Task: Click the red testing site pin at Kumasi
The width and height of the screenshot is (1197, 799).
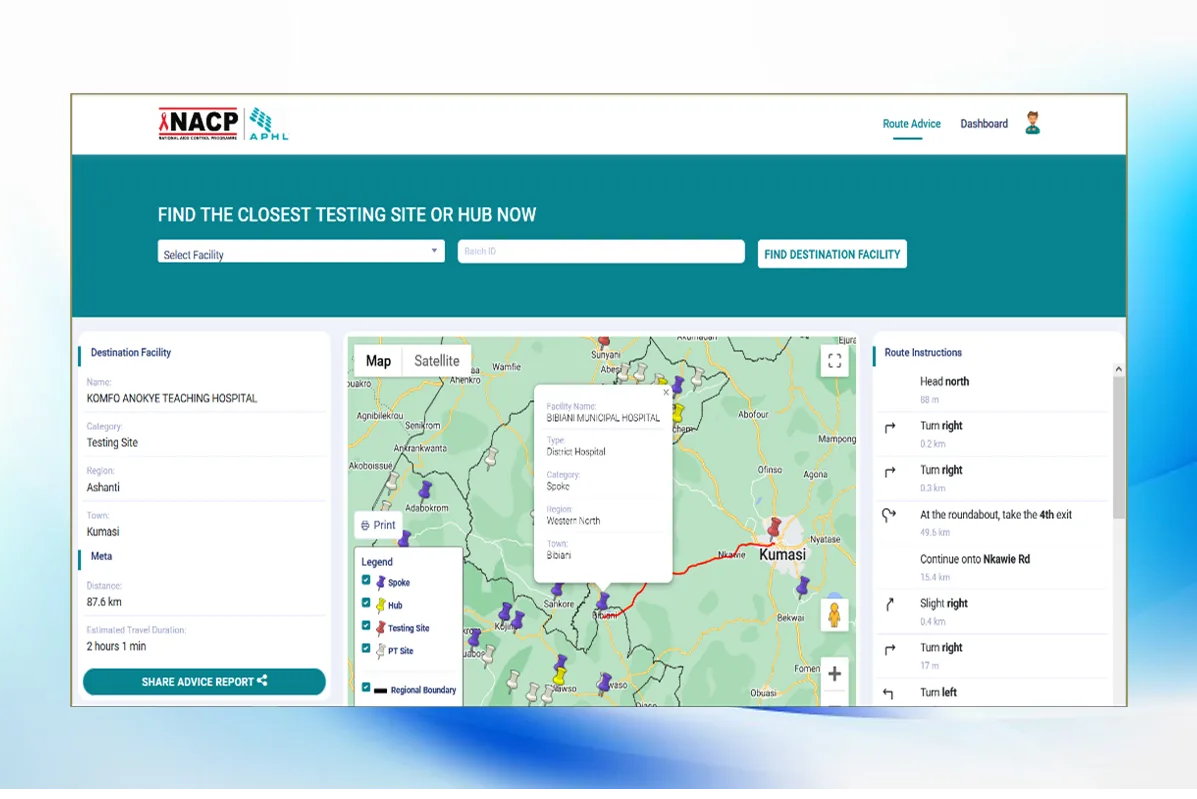Action: (x=774, y=527)
